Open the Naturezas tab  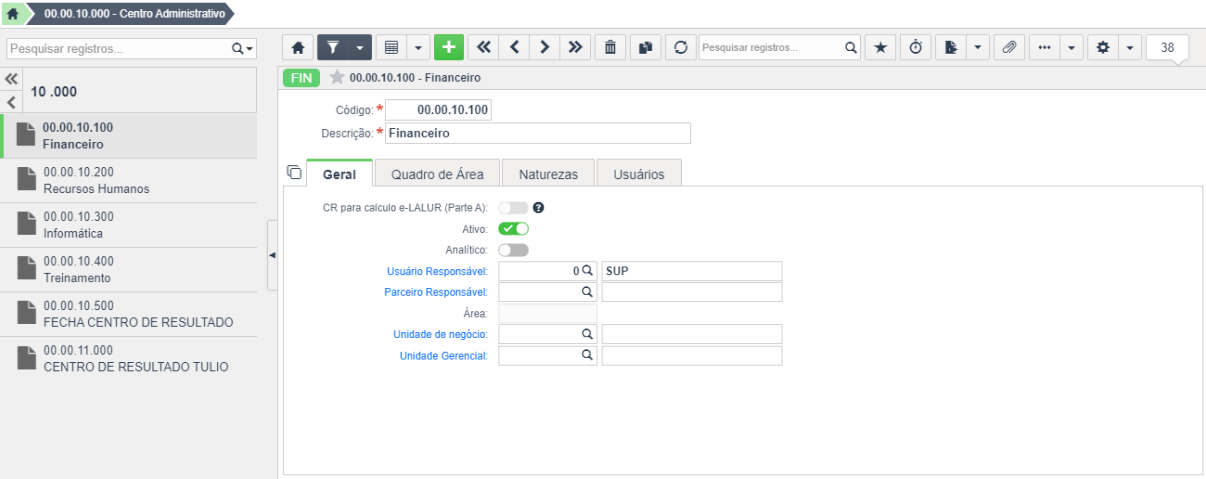[x=548, y=174]
